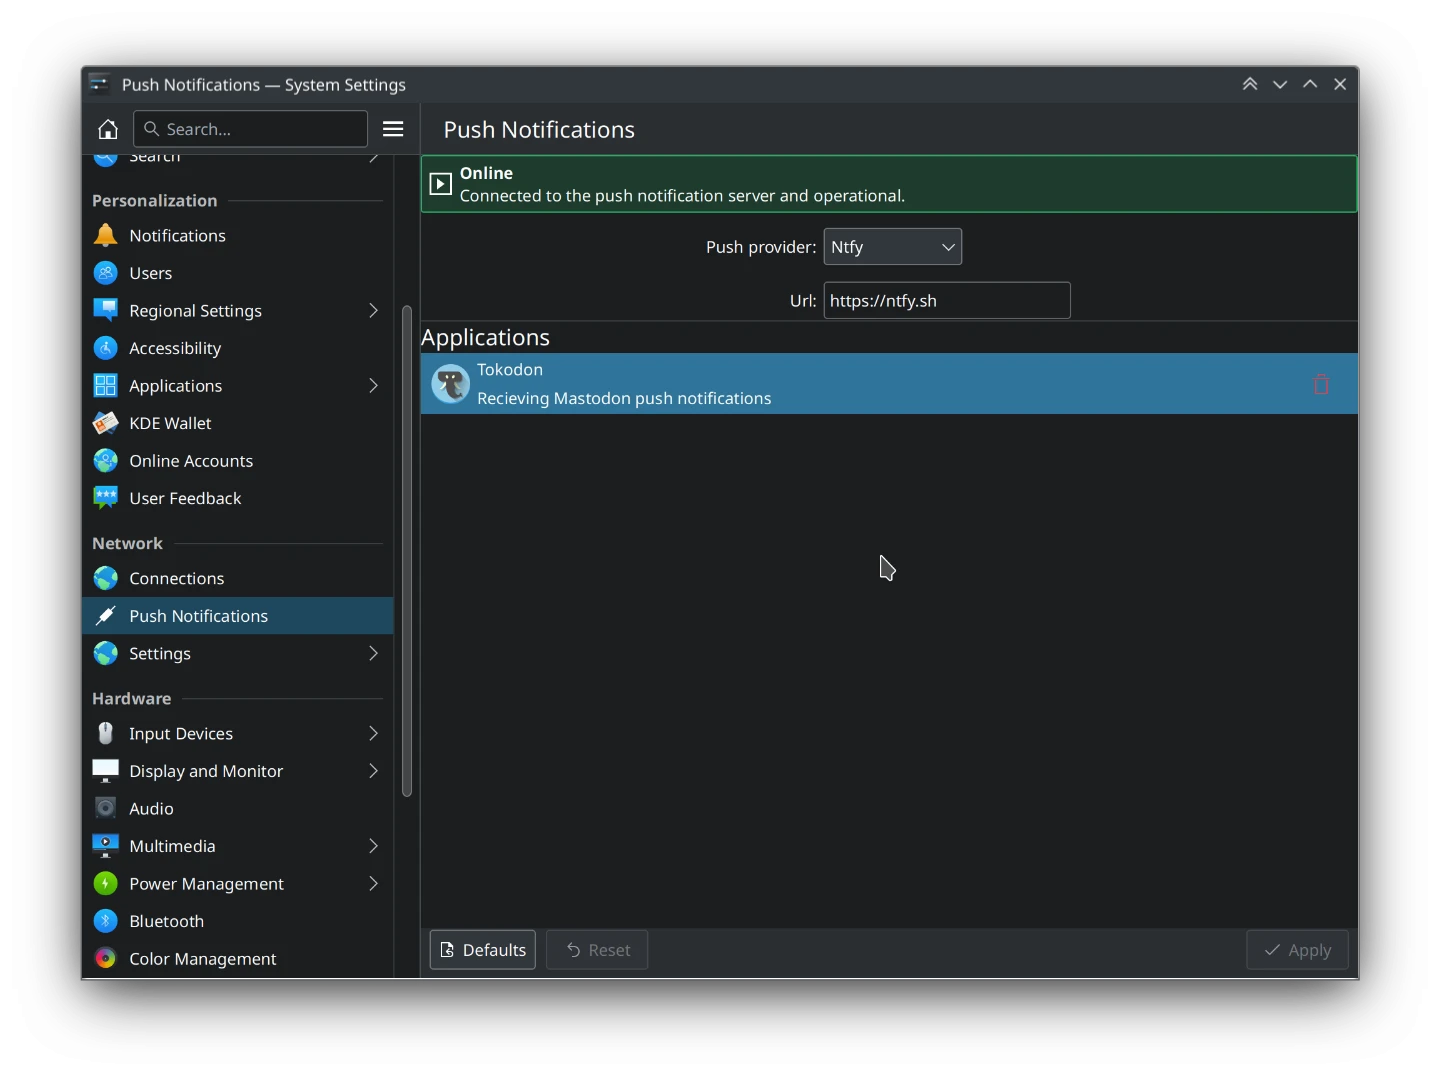Viewport: 1438px width, 1074px height.
Task: Select Online Accounts in the sidebar
Action: 237,460
